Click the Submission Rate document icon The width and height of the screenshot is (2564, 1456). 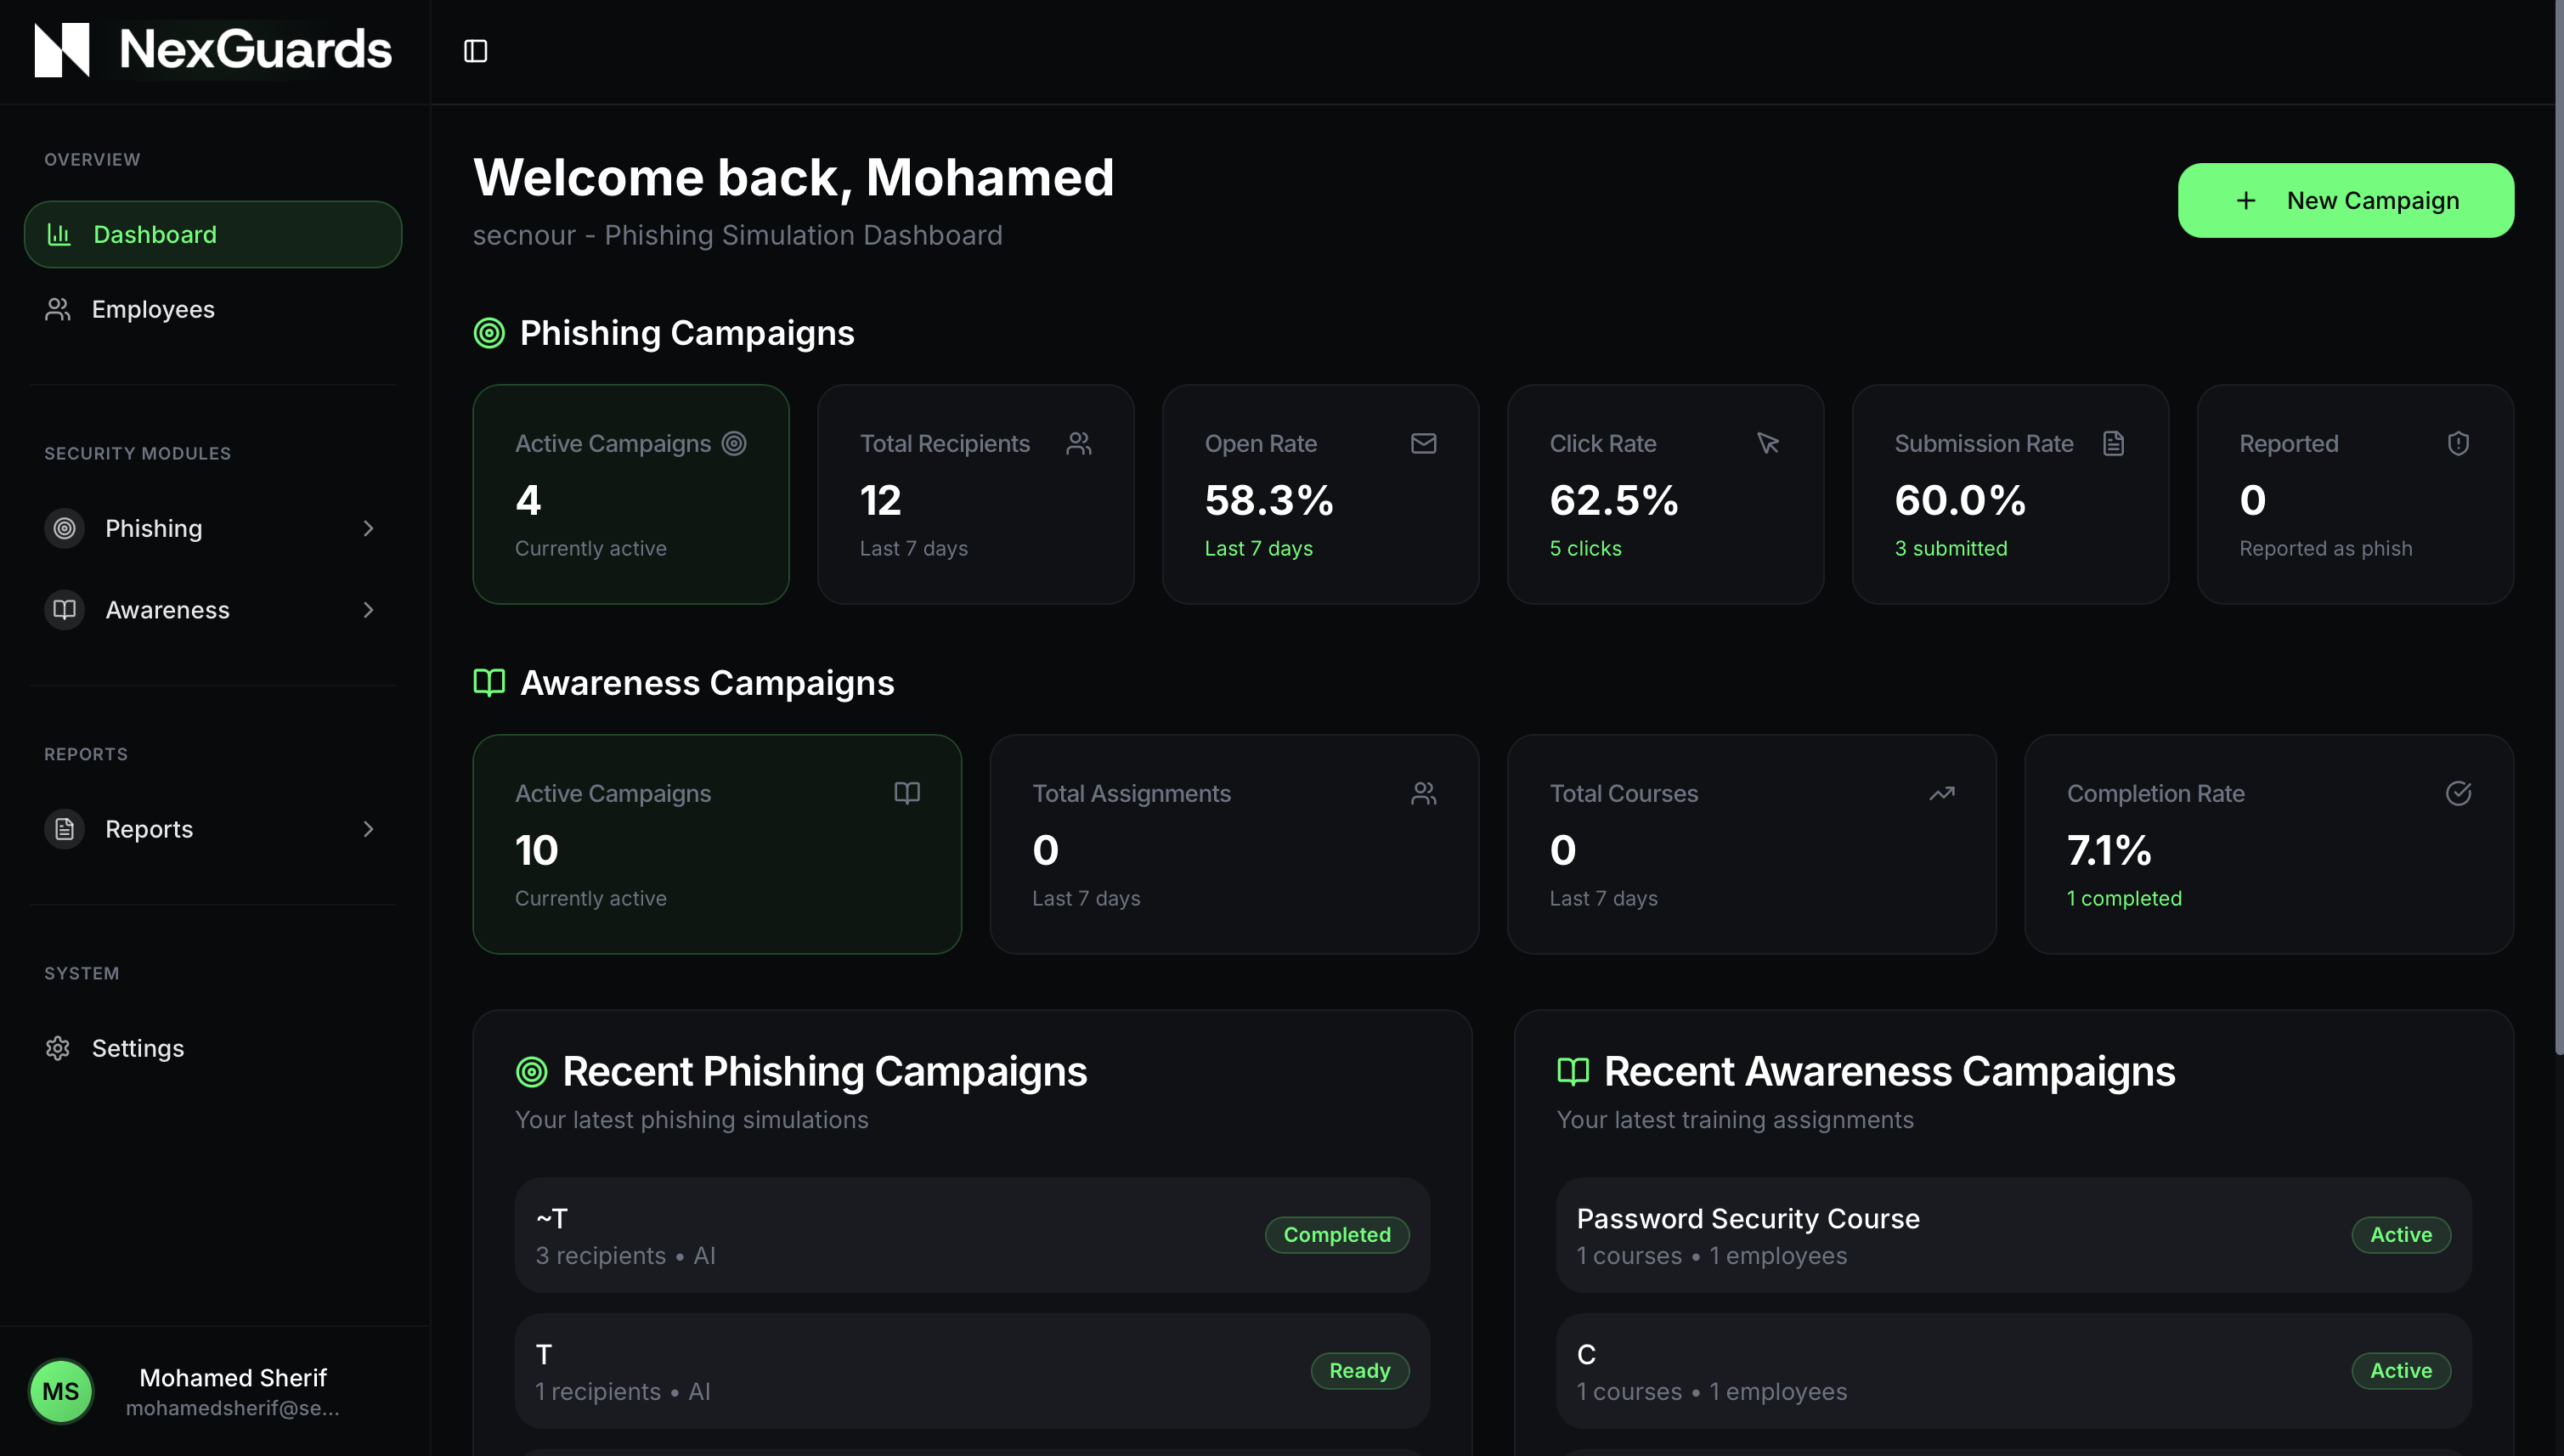2113,443
